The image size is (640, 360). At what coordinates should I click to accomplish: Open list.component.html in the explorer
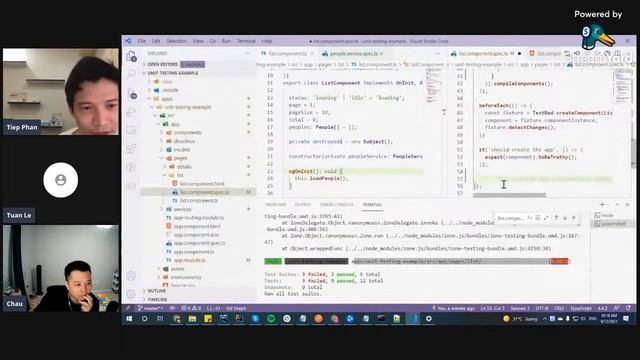coord(202,184)
